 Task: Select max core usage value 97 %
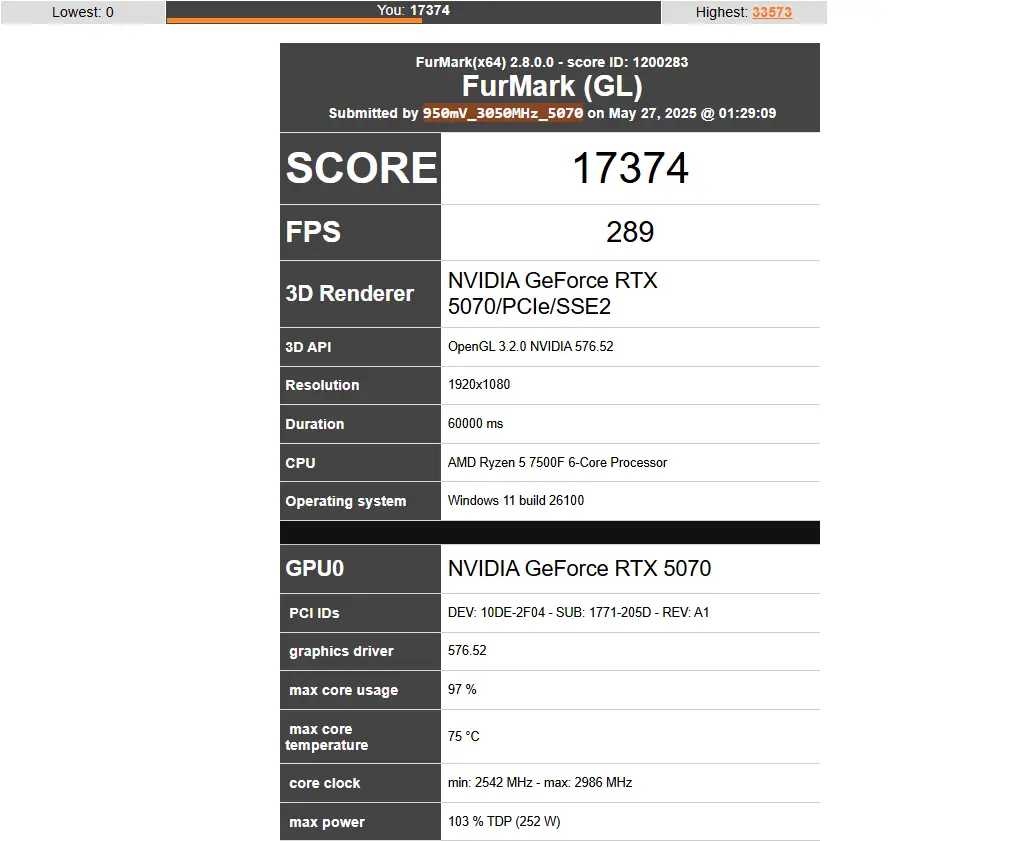[462, 689]
